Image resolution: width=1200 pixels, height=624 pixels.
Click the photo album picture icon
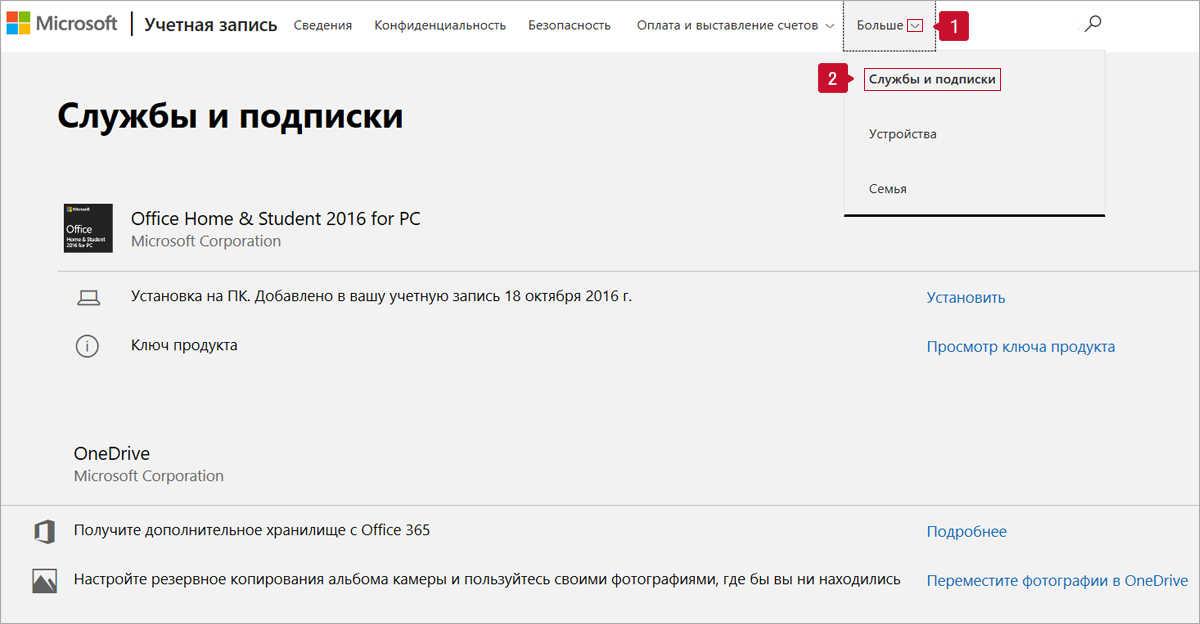(x=44, y=581)
